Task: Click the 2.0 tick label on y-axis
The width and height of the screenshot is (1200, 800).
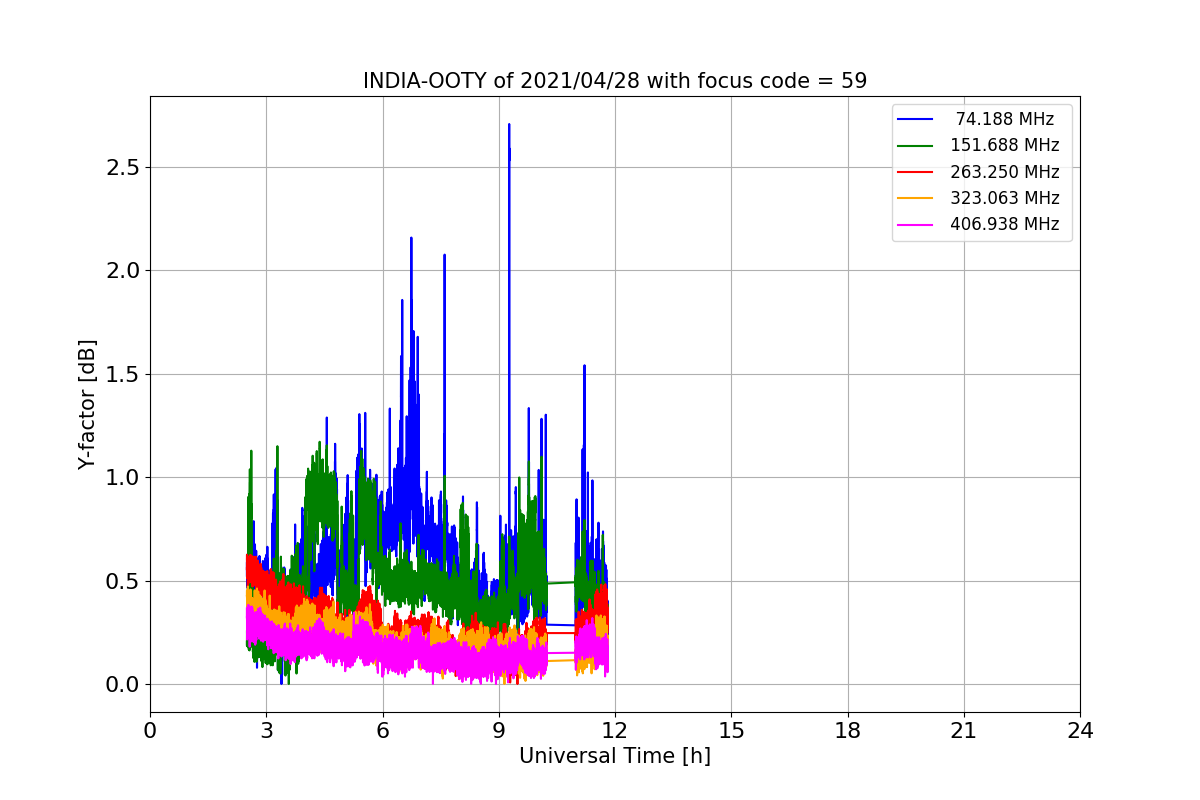Action: (122, 270)
